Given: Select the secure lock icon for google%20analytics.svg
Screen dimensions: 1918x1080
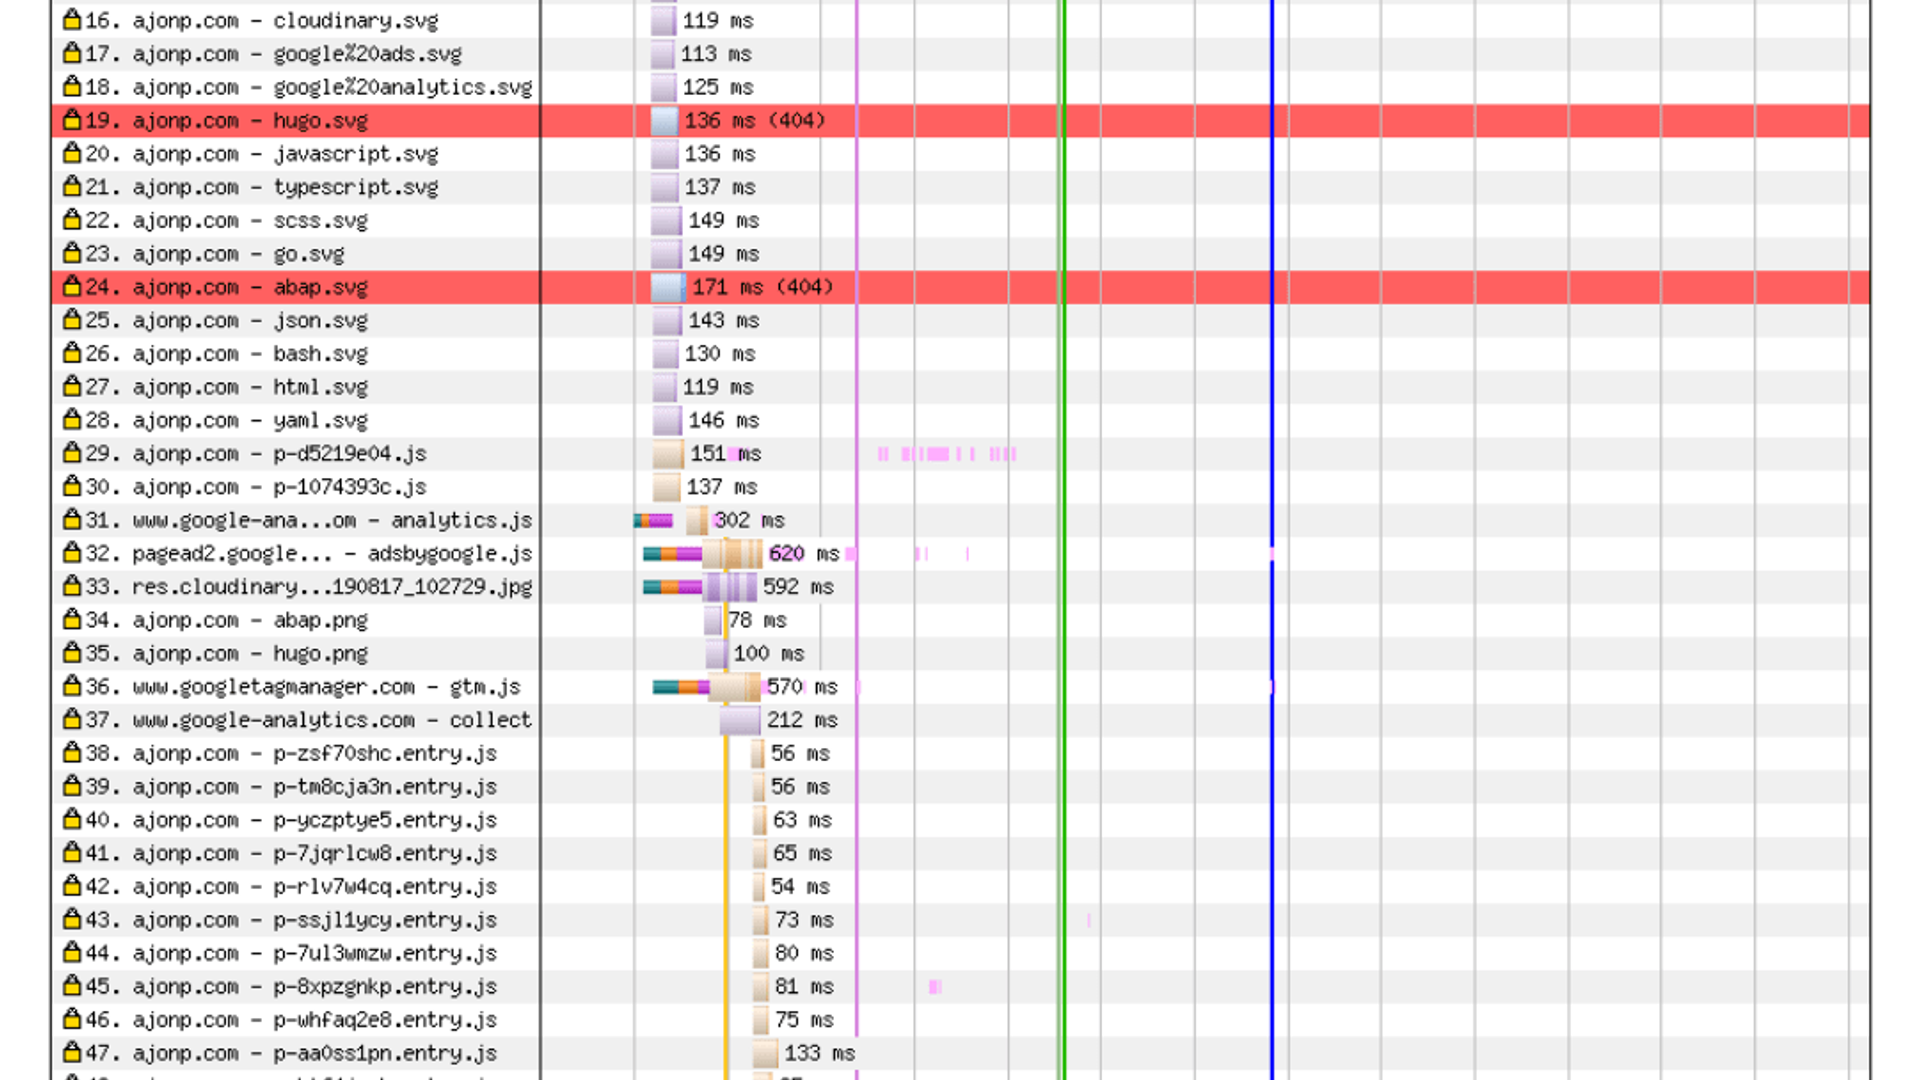Looking at the screenshot, I should (x=71, y=86).
